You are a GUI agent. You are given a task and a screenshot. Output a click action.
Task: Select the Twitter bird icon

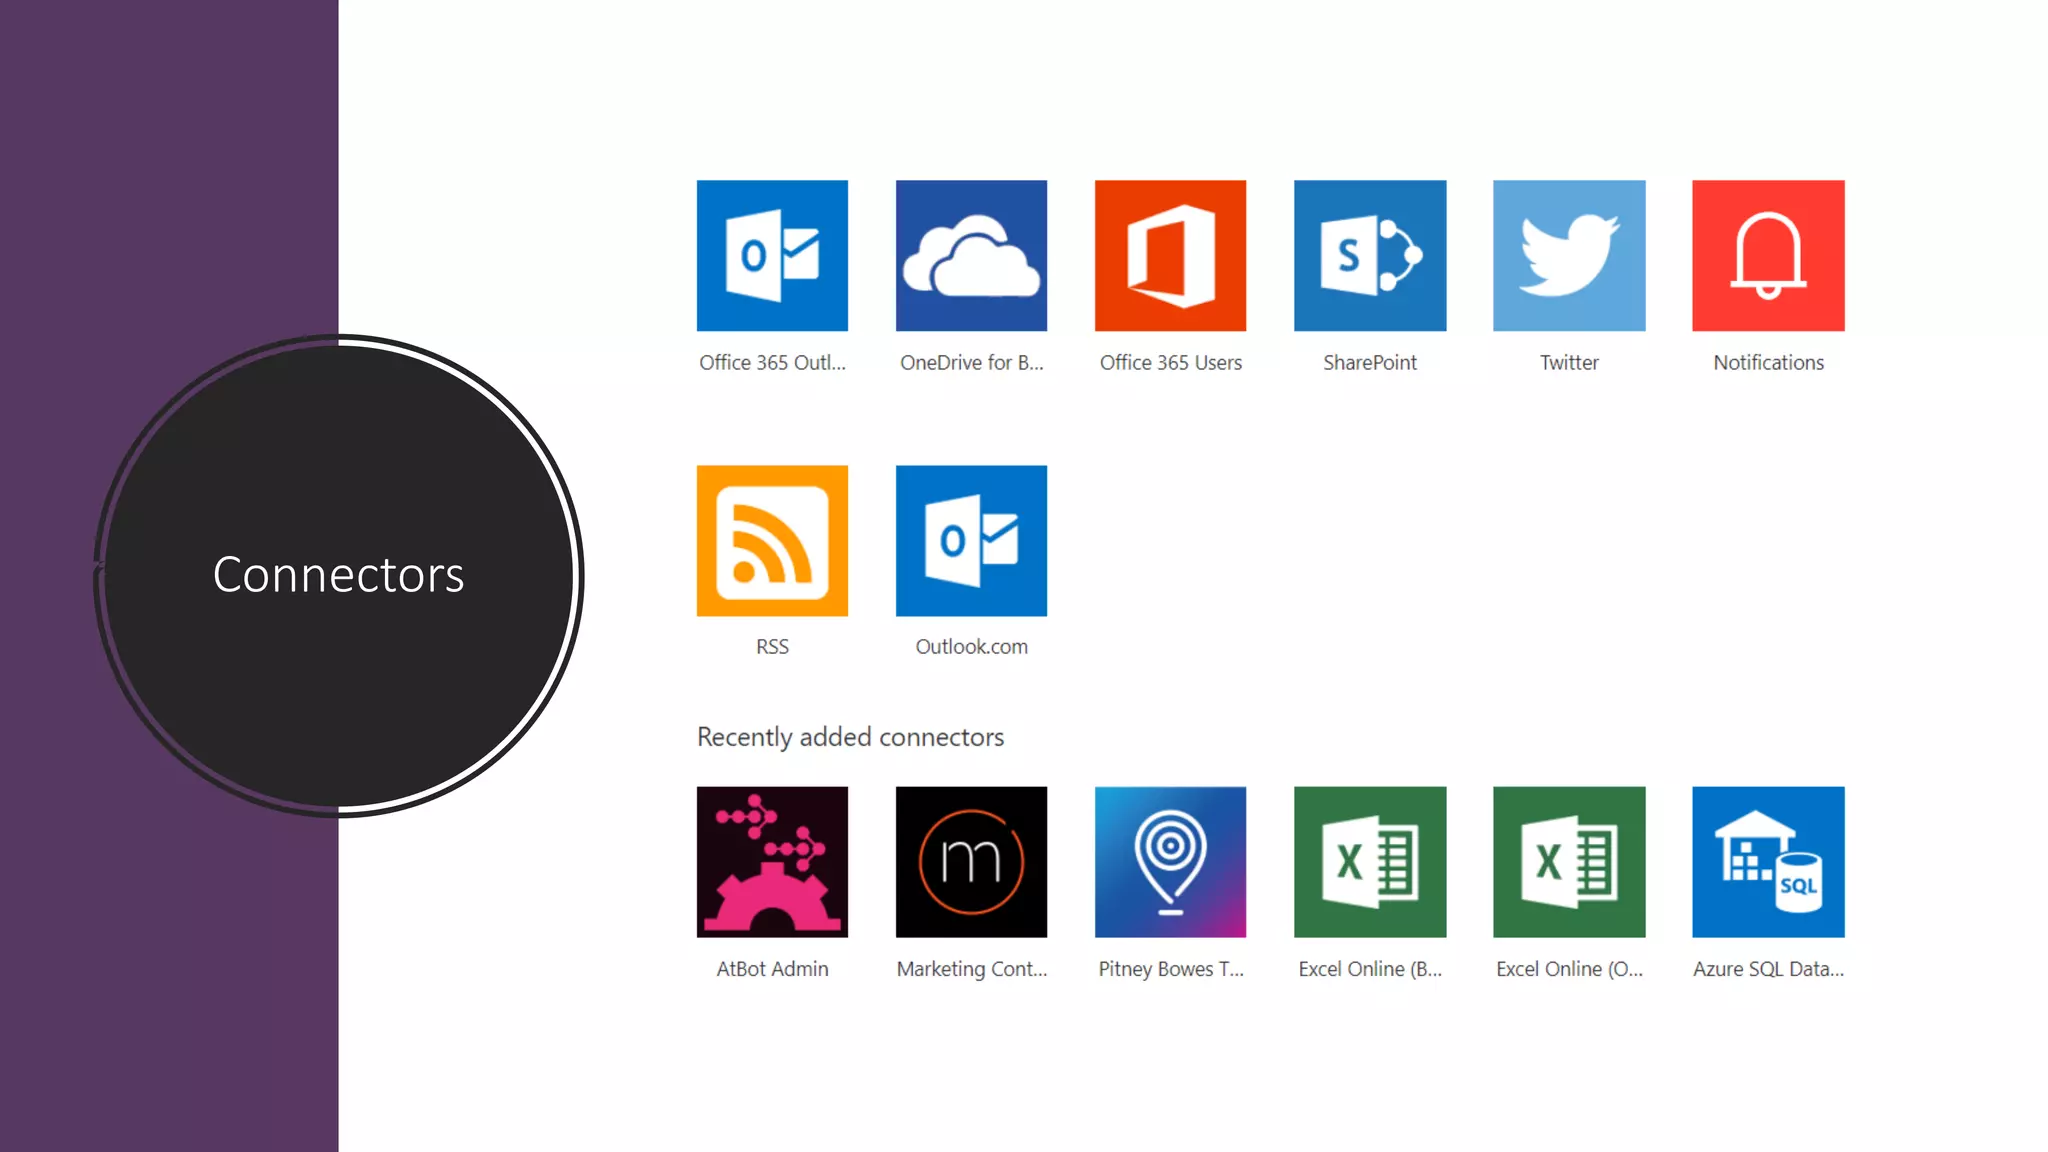1568,255
